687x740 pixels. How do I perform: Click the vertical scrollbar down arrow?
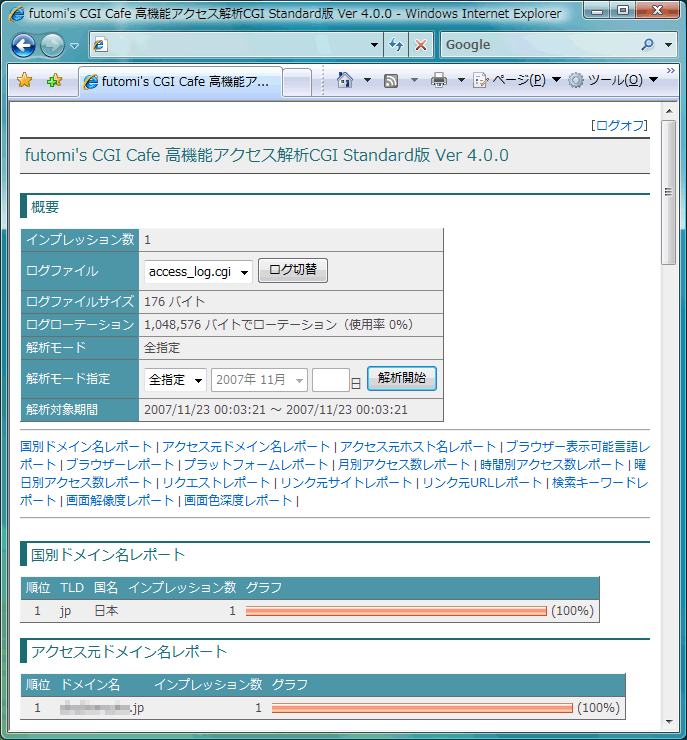point(669,721)
